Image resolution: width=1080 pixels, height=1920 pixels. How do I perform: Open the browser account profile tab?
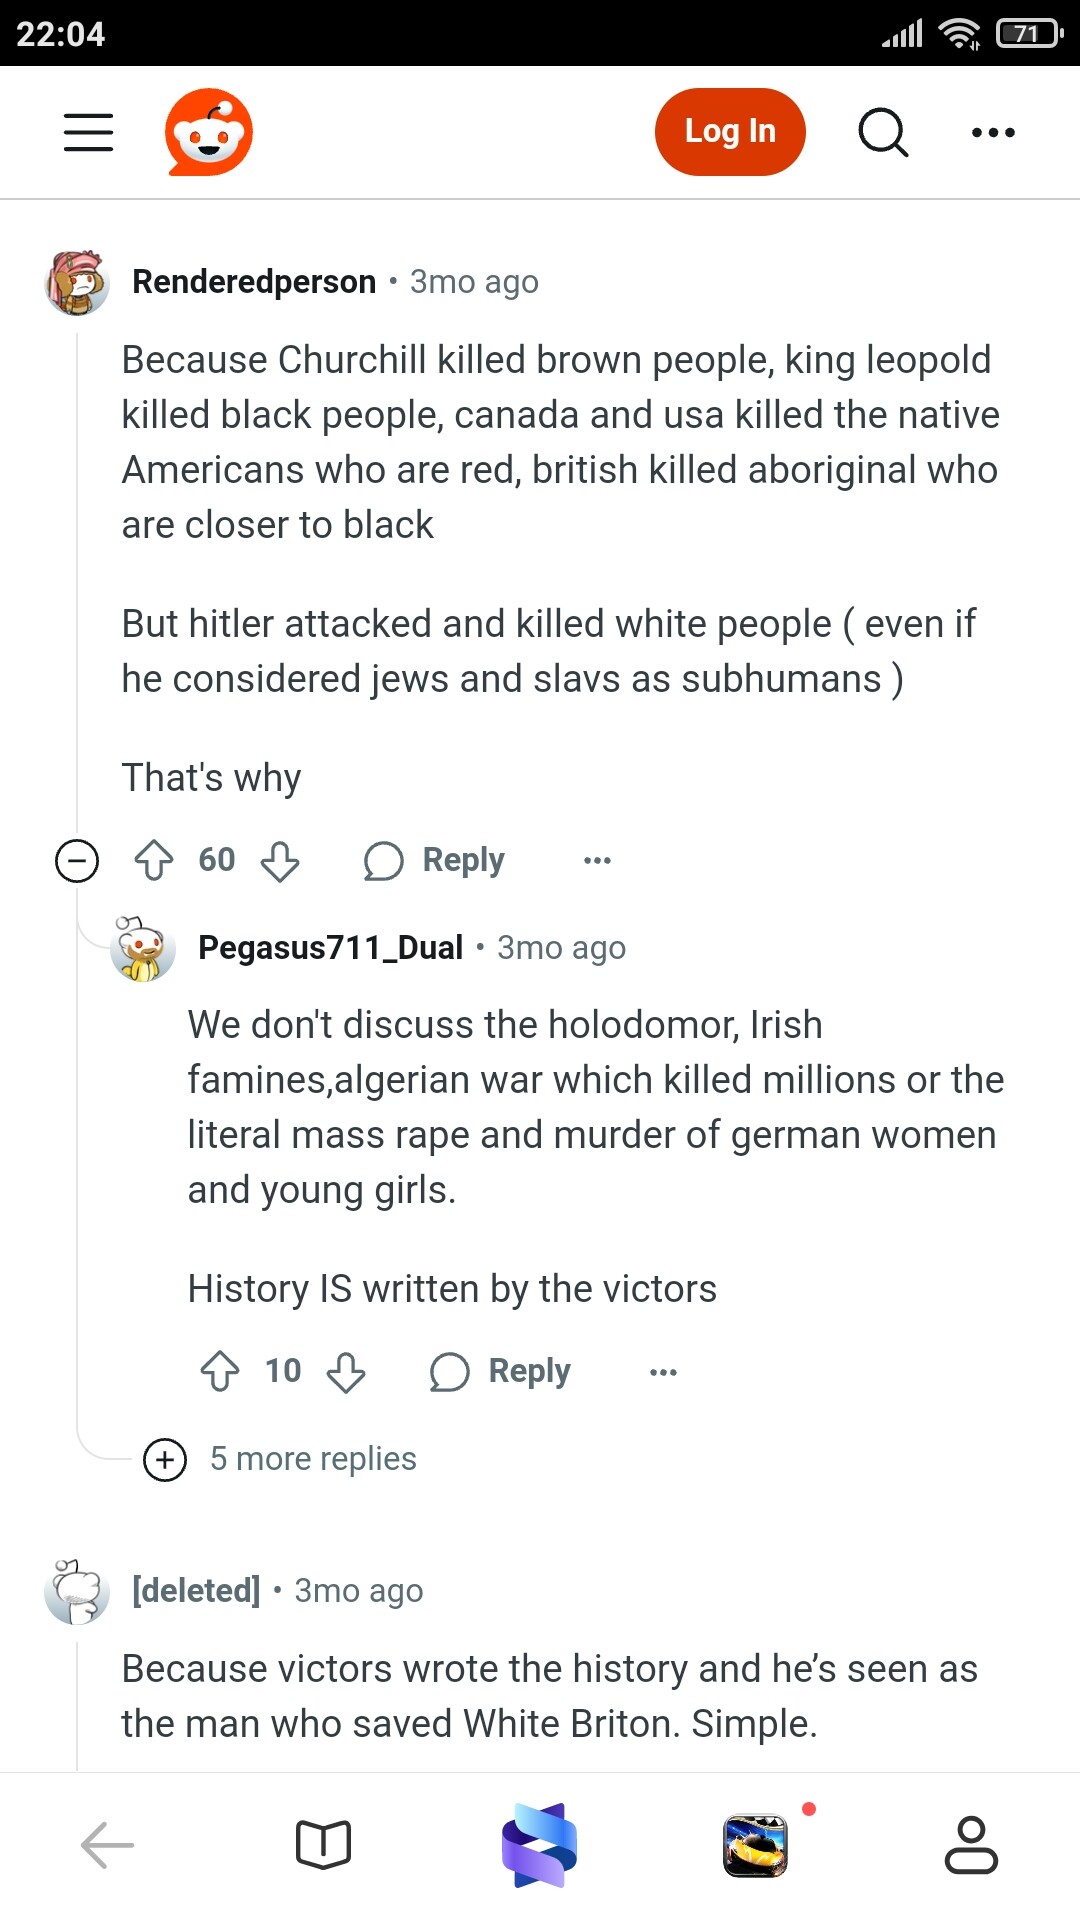[971, 1845]
